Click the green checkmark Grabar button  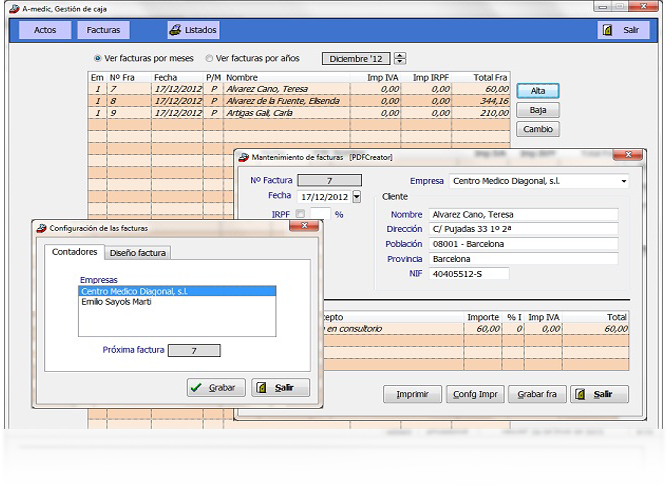click(x=216, y=387)
